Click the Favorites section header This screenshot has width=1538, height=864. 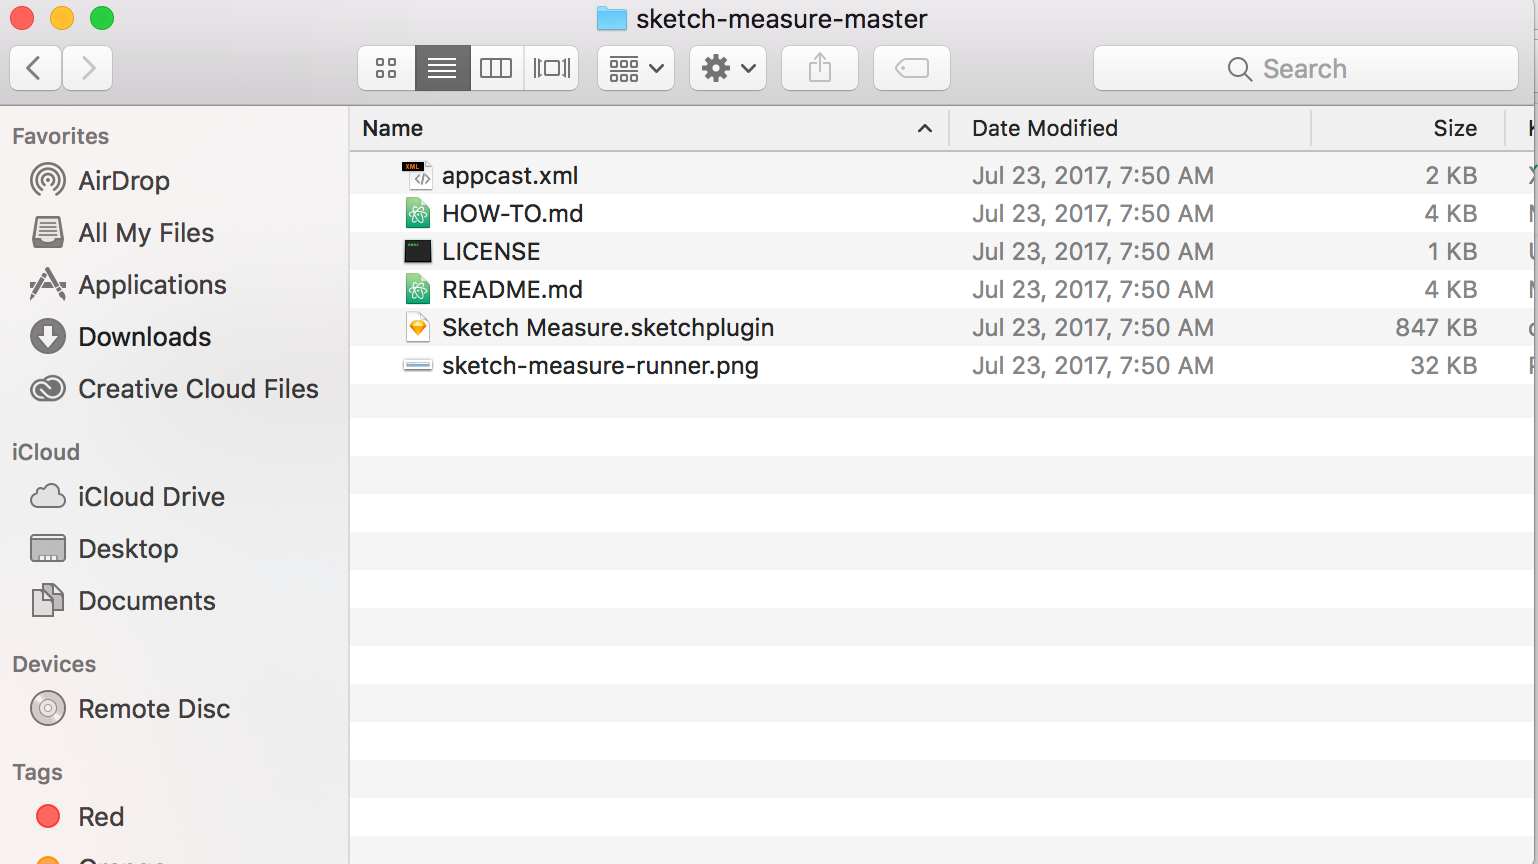[x=60, y=136]
